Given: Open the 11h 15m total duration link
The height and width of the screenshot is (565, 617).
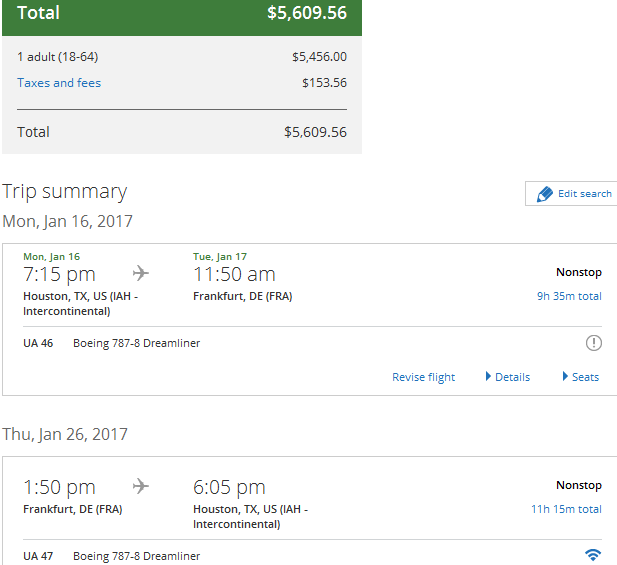Looking at the screenshot, I should click(x=566, y=509).
